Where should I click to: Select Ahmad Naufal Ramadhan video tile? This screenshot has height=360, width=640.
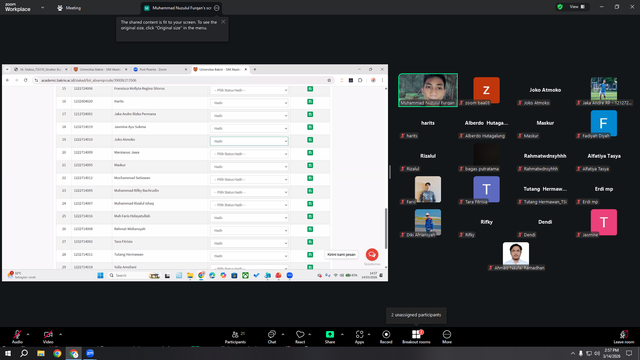[516, 256]
